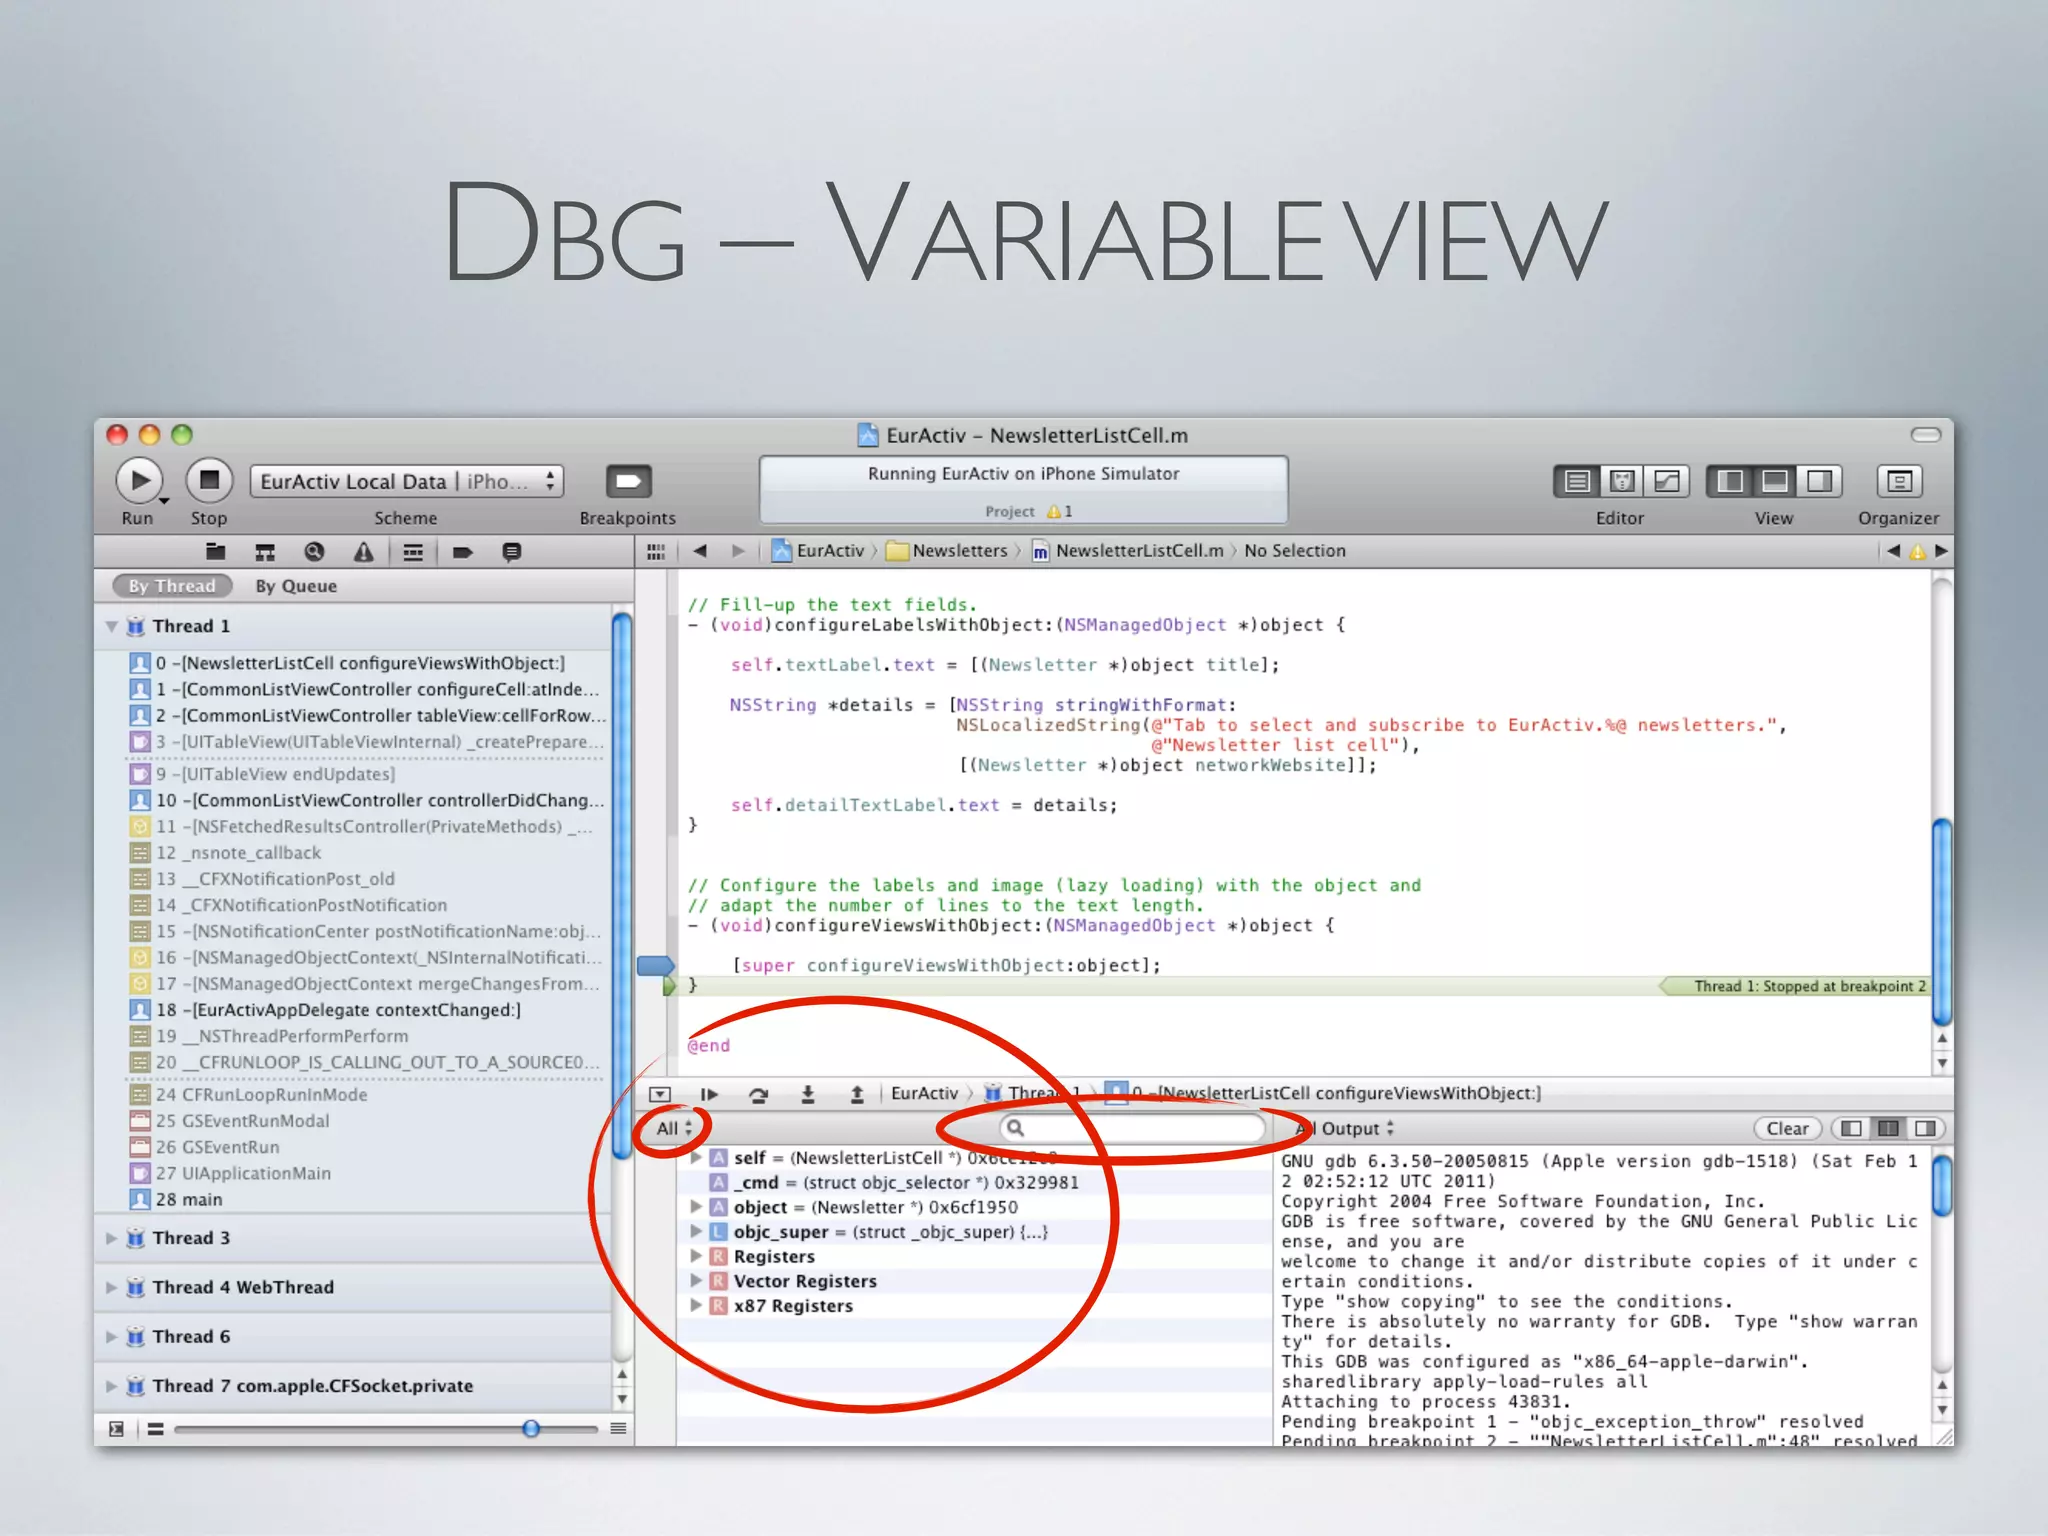Open the Search navigator icon
Screen dimensions: 2048x1536
click(314, 552)
